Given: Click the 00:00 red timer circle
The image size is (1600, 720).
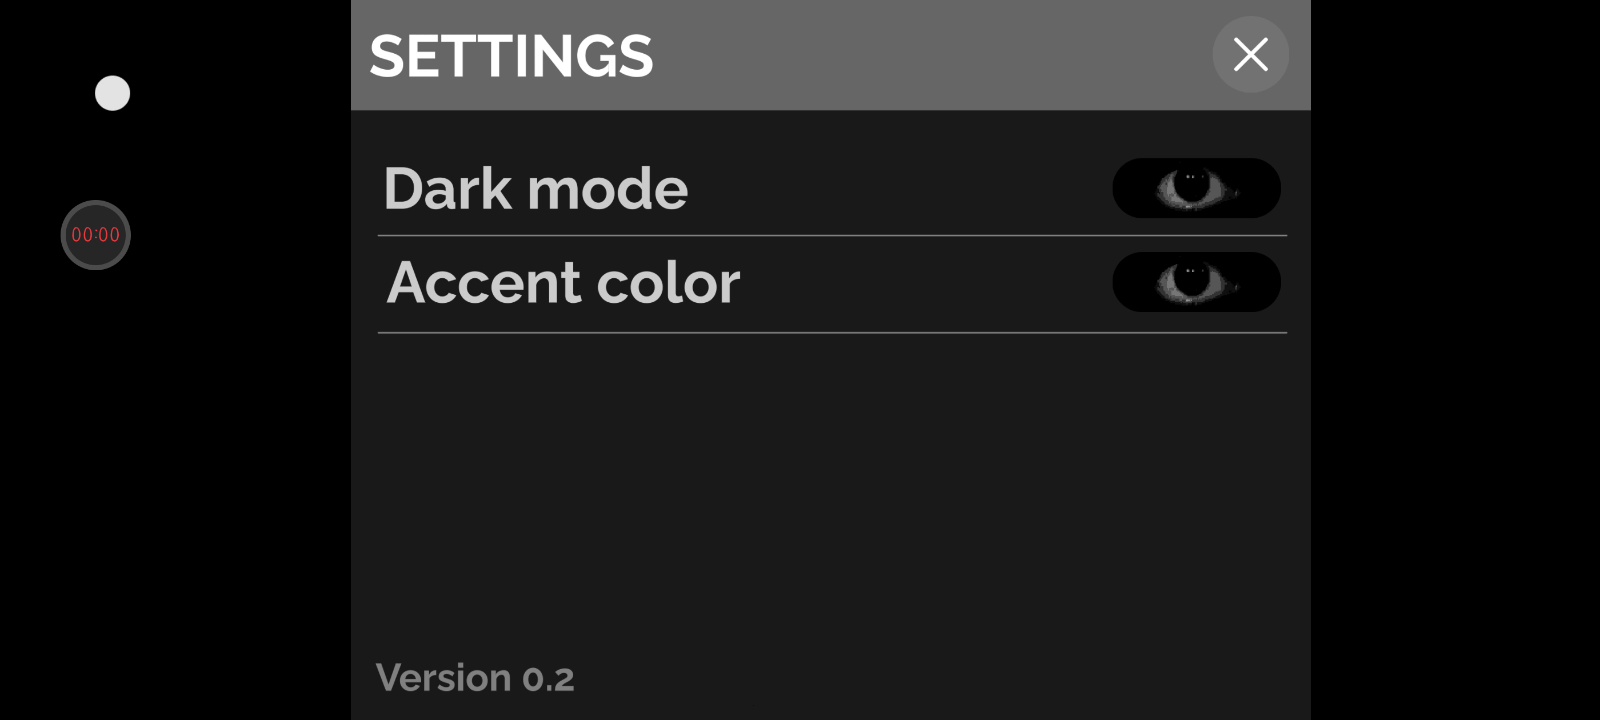Looking at the screenshot, I should (x=96, y=235).
